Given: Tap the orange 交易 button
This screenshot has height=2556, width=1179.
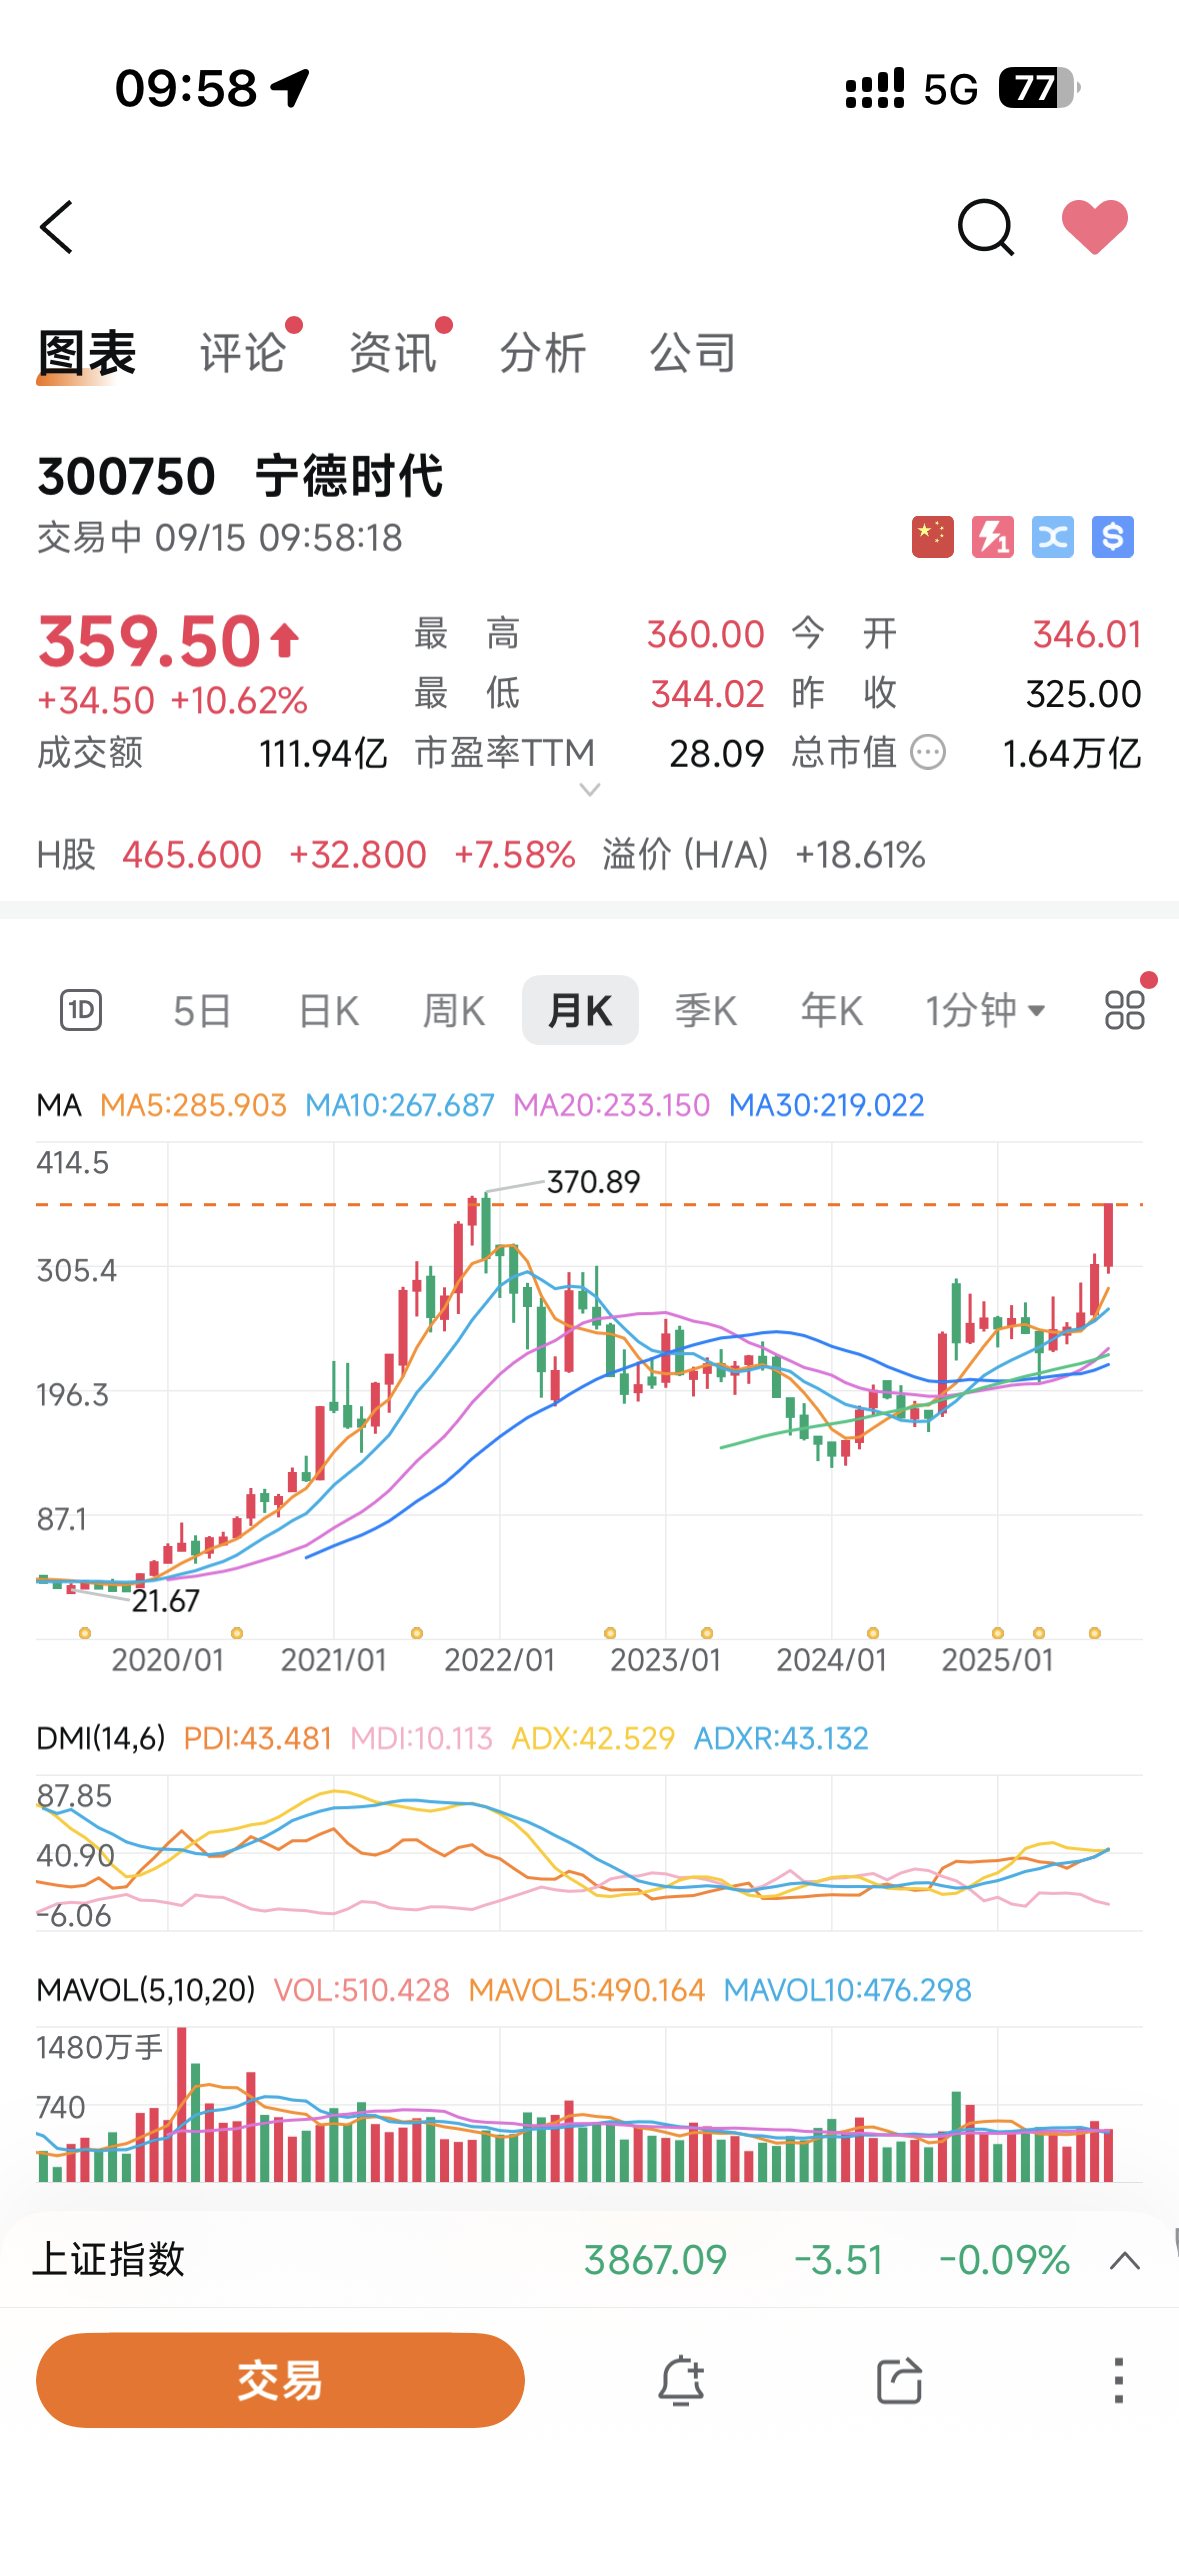Looking at the screenshot, I should pyautogui.click(x=280, y=2380).
